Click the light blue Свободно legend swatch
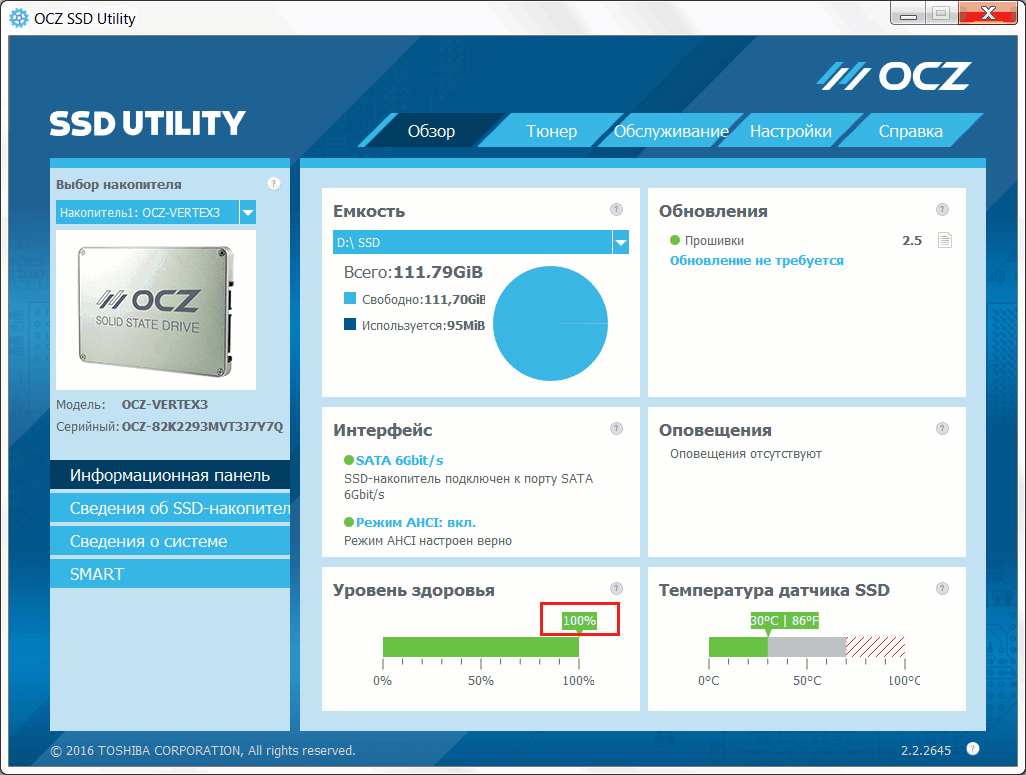 [x=350, y=298]
